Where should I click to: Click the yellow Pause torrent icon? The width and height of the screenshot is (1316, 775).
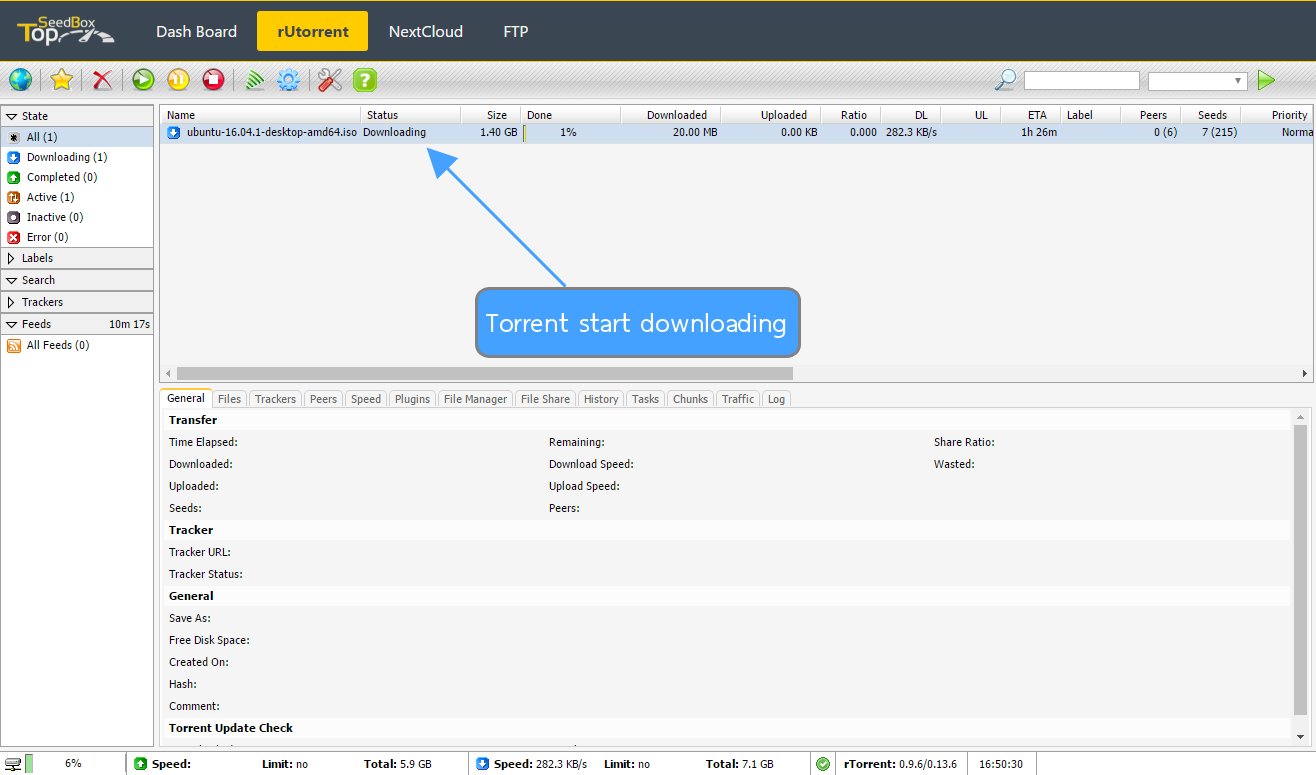click(178, 80)
